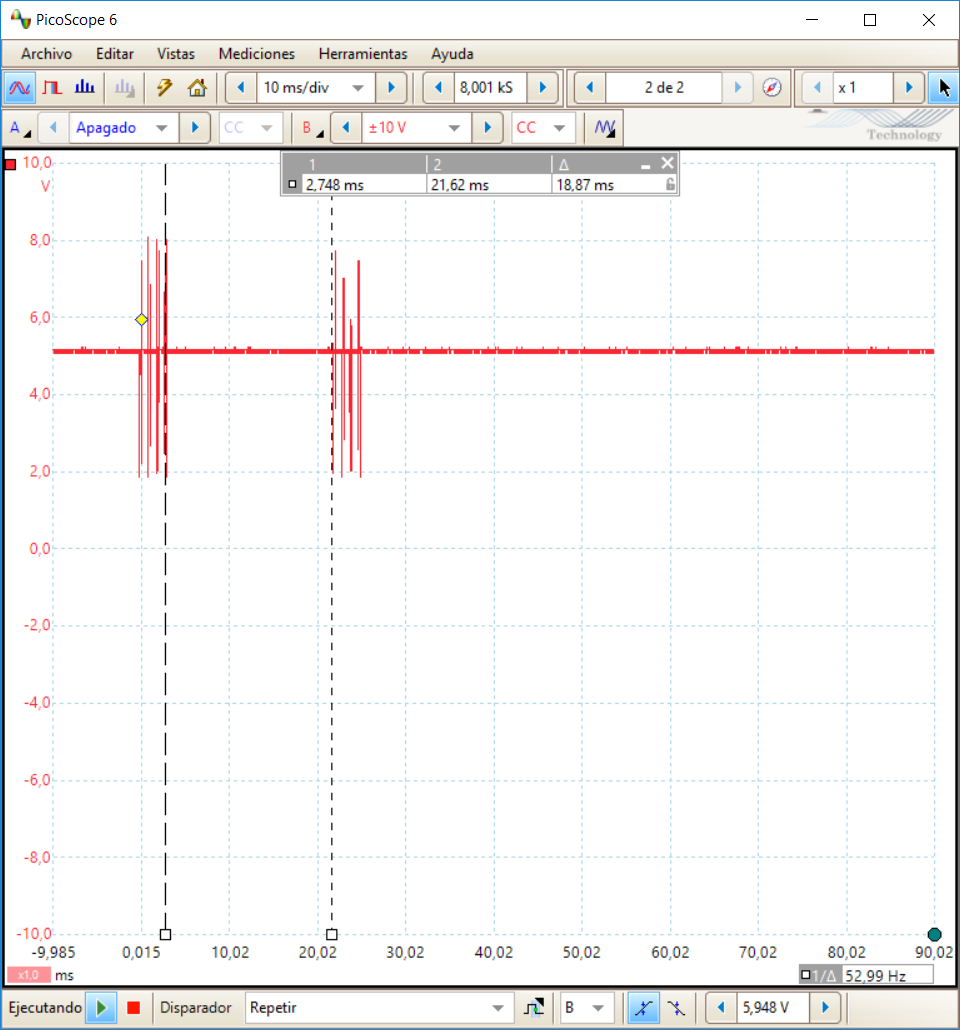Image resolution: width=960 pixels, height=1030 pixels.
Task: Close the ruler legend box
Action: click(x=667, y=163)
